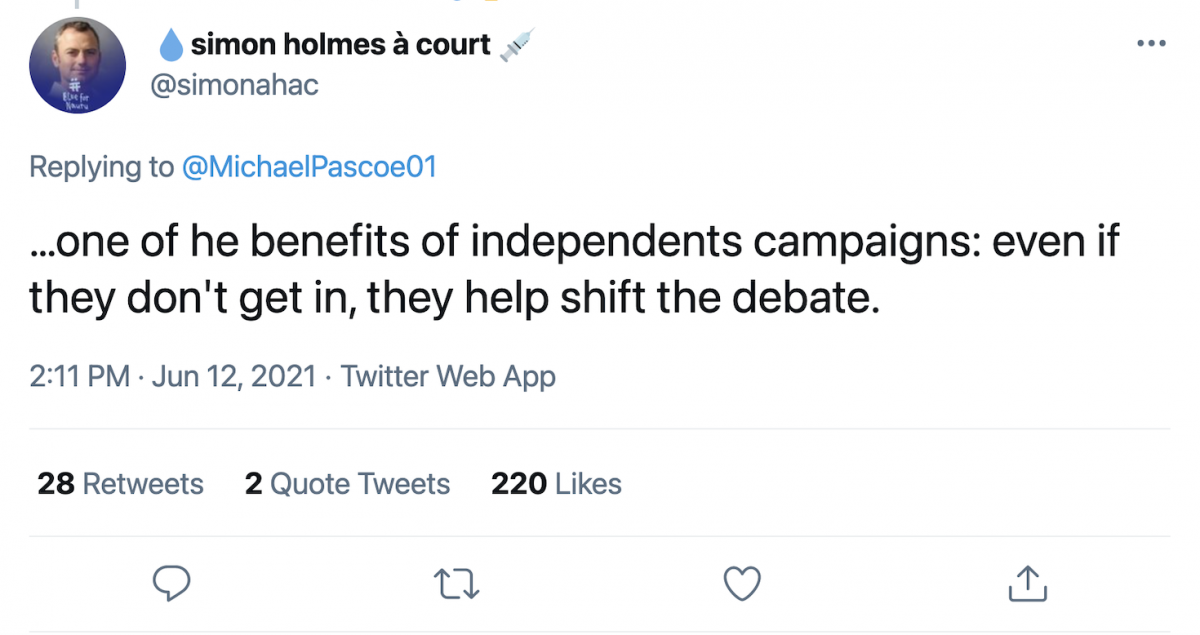Click the water droplet emoji before the name
Viewport: 1200px width, 635px height.
pos(171,45)
